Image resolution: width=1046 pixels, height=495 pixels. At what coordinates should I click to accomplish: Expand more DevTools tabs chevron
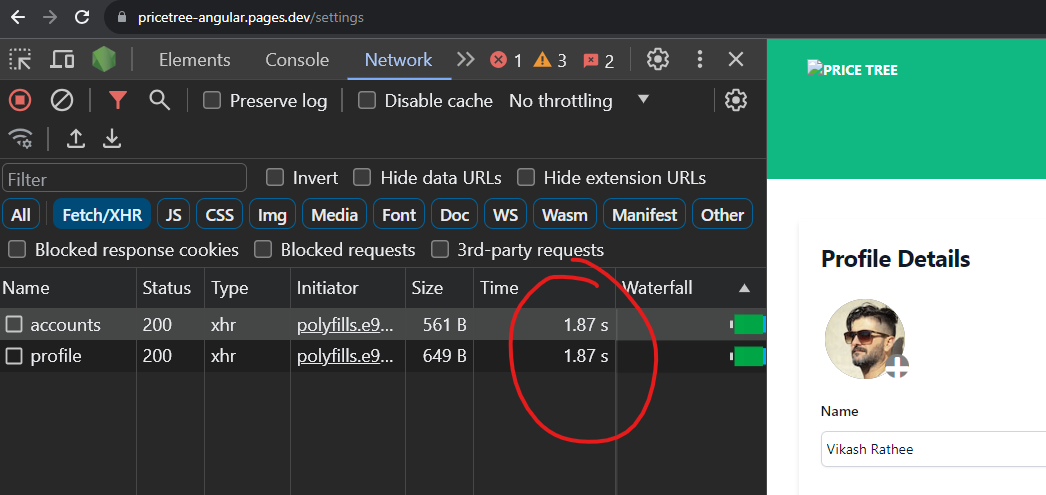click(x=466, y=60)
